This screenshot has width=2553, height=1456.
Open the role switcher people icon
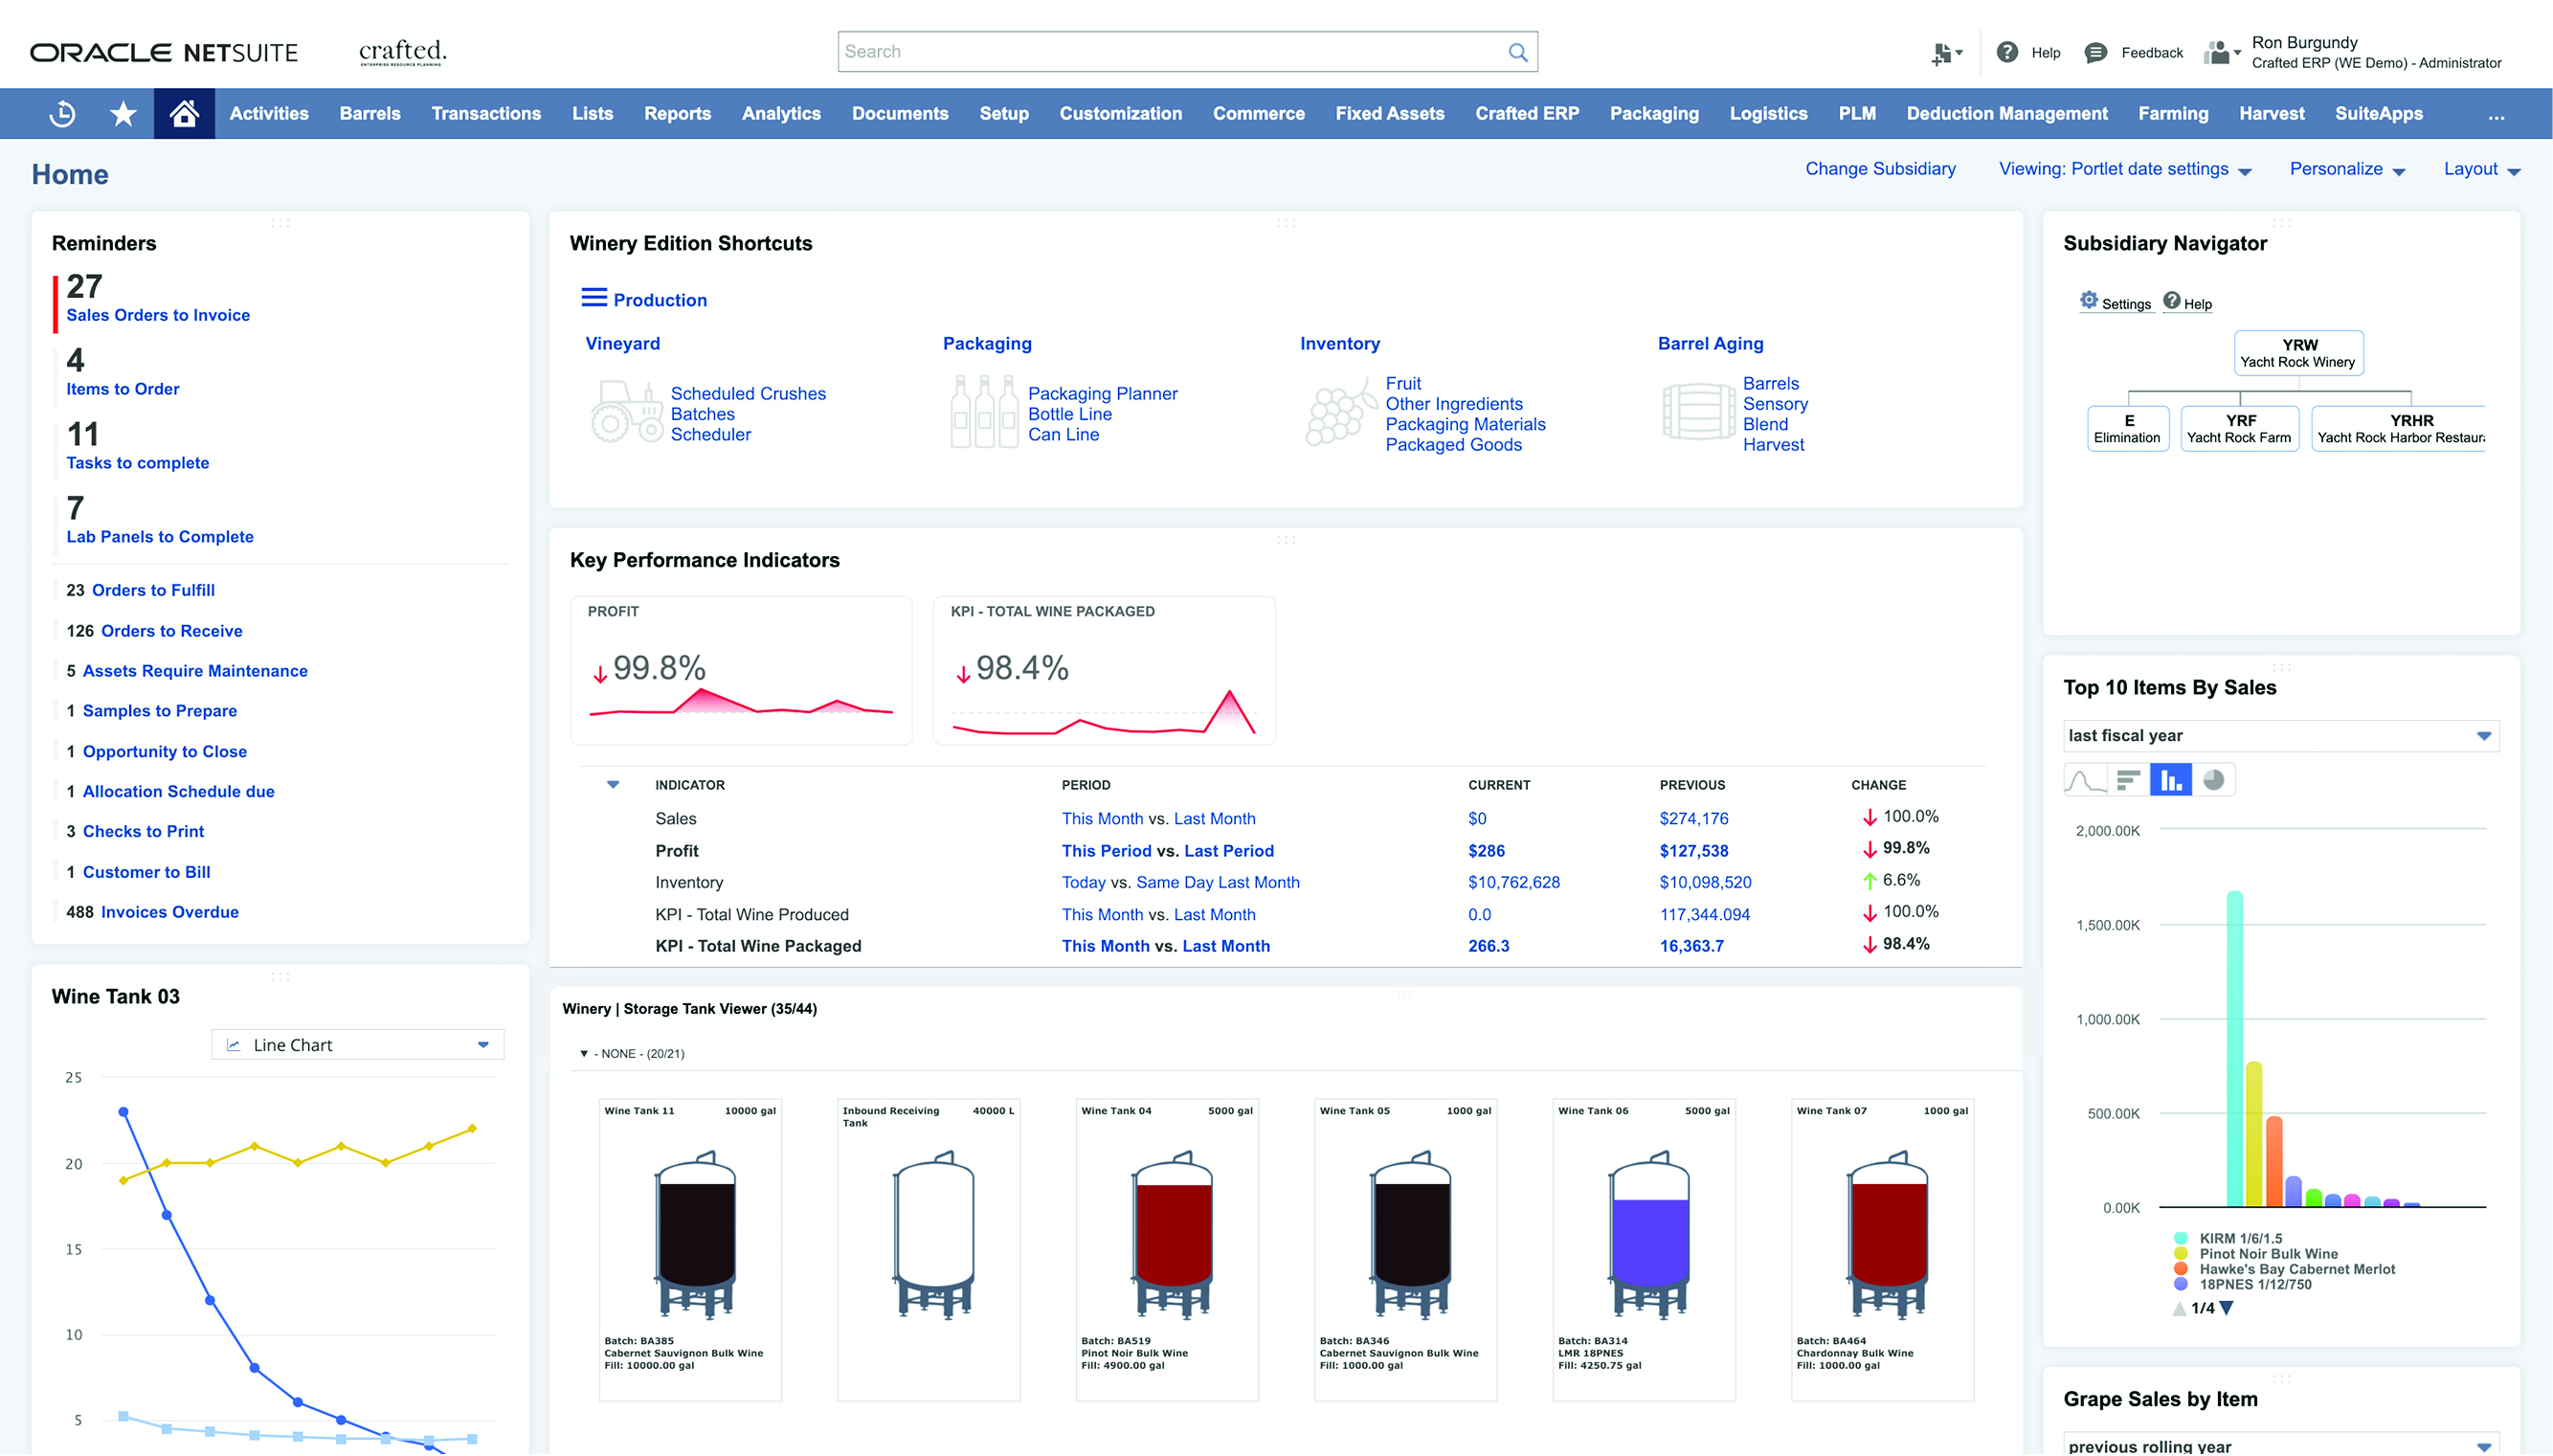point(2222,52)
